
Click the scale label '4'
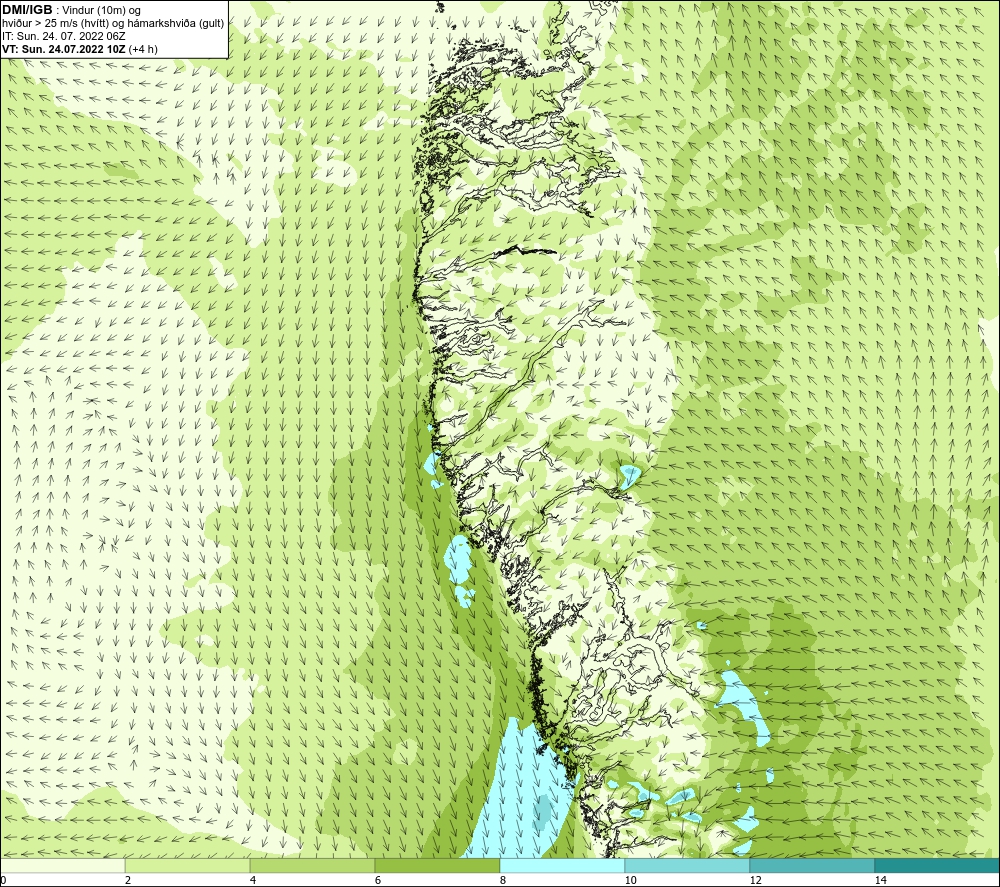point(253,881)
